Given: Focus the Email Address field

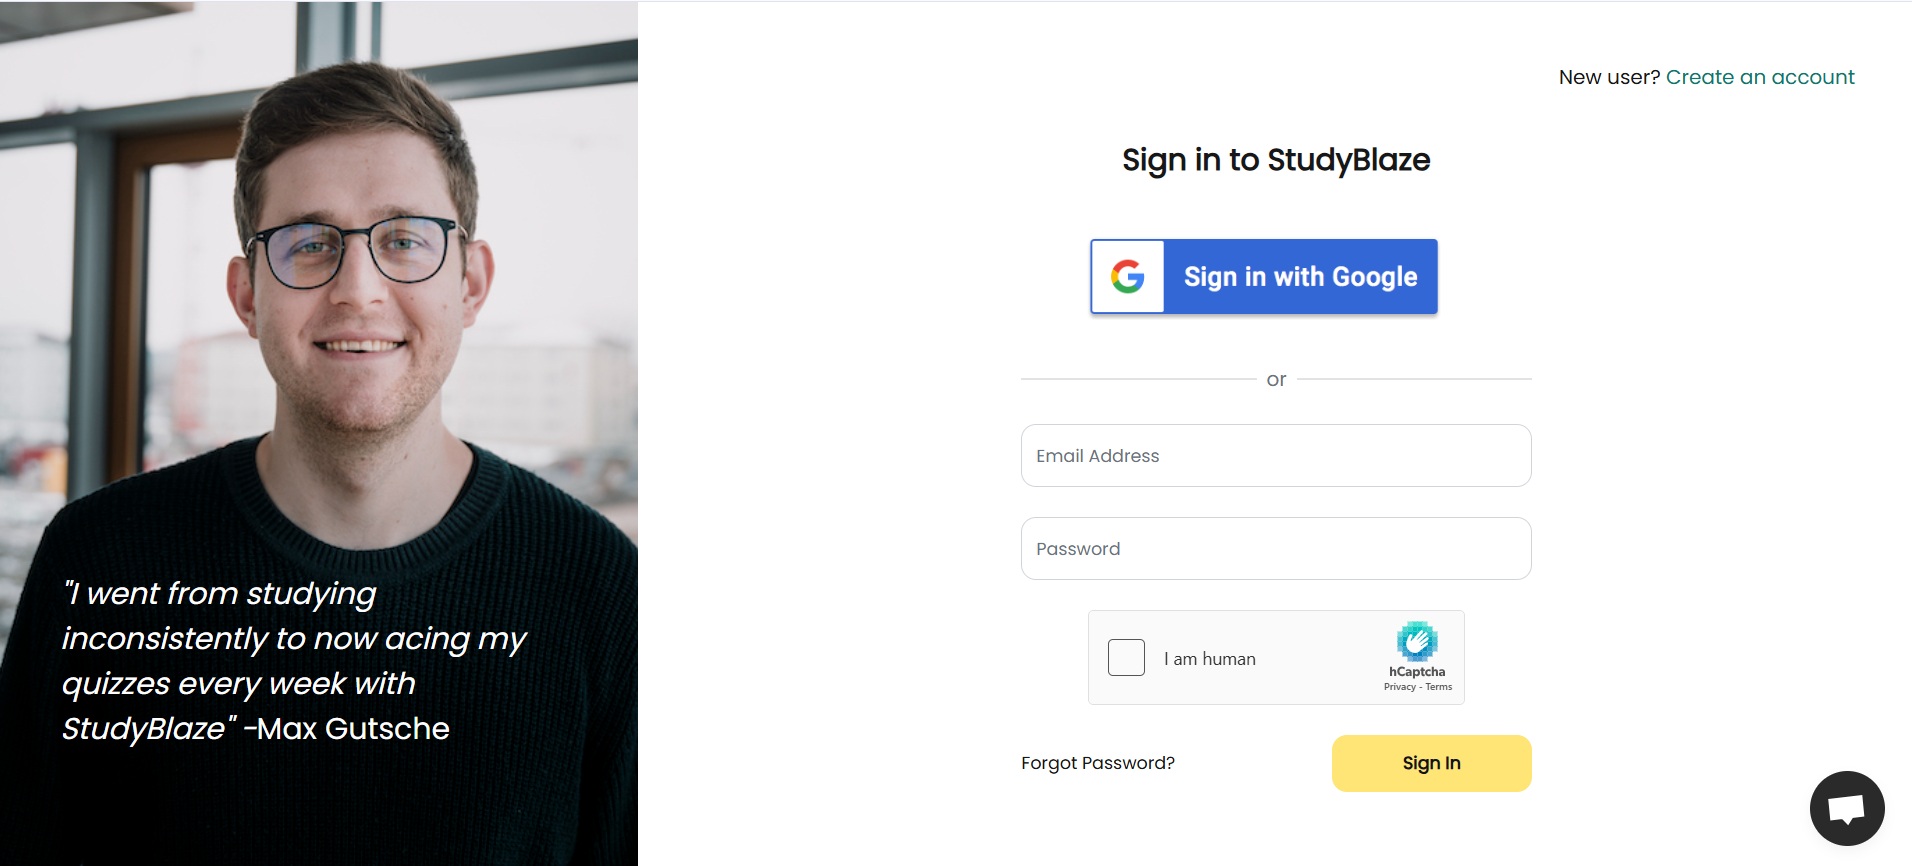Looking at the screenshot, I should (x=1275, y=456).
